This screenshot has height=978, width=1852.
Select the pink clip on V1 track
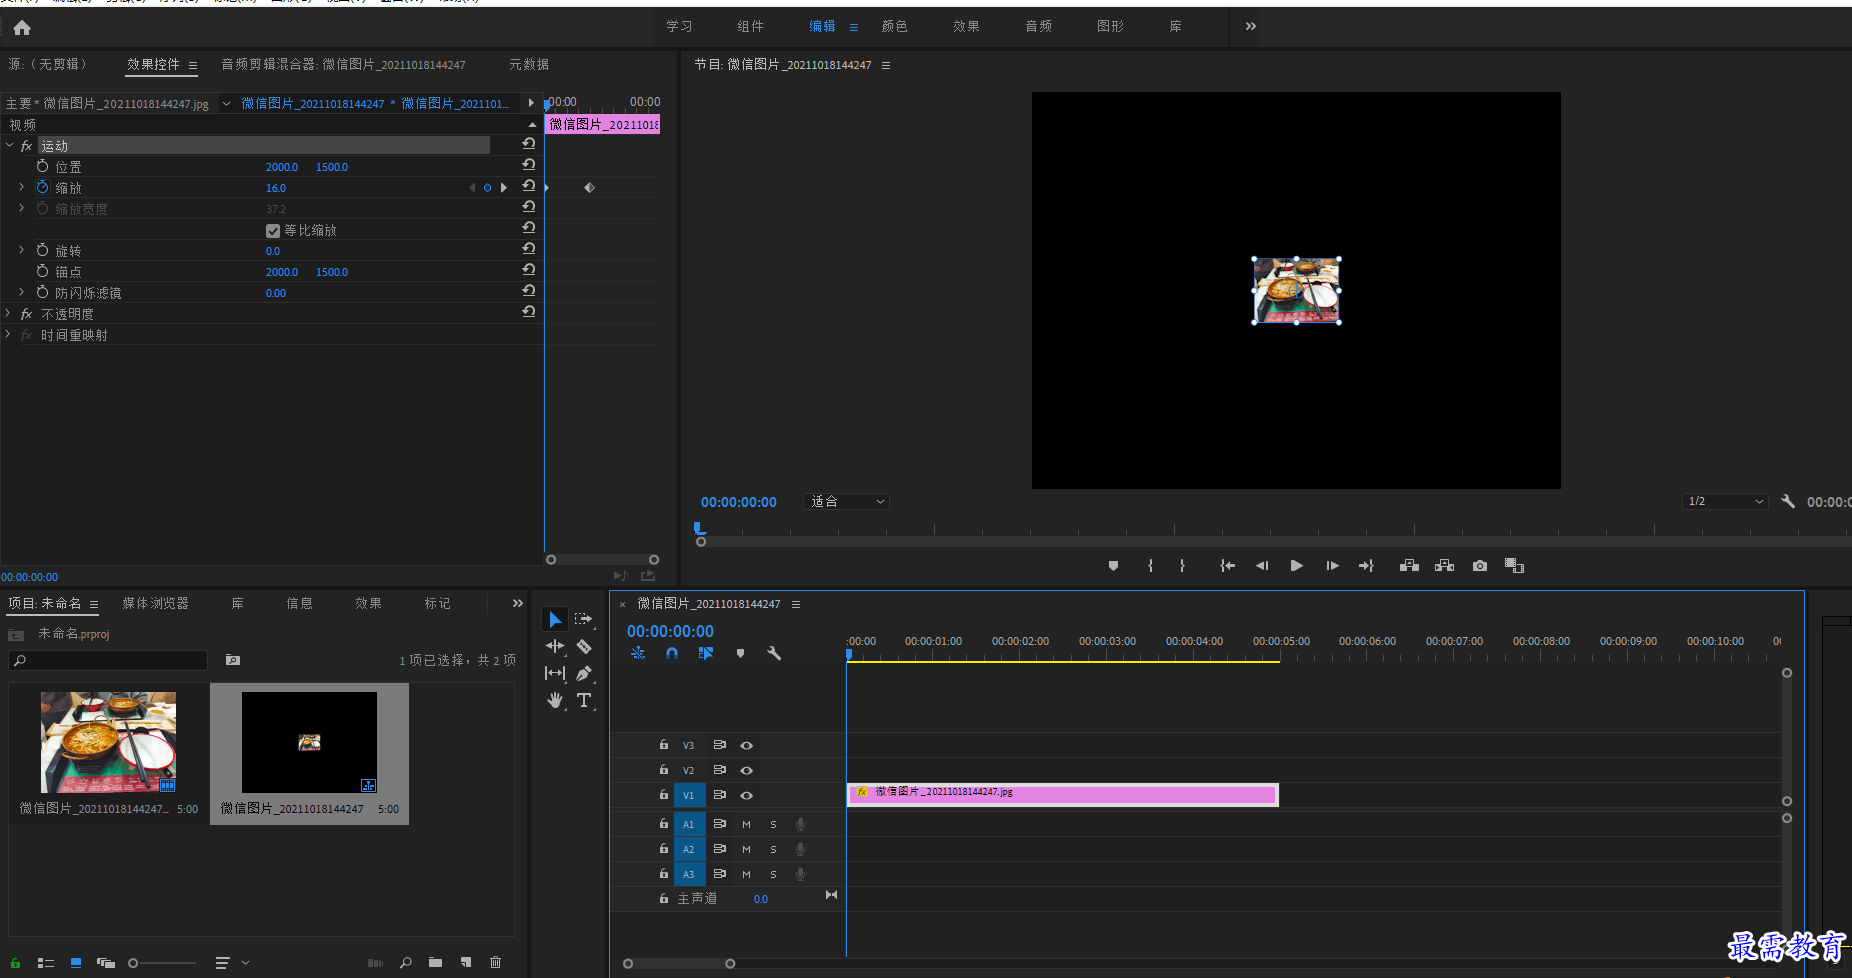click(x=1062, y=795)
